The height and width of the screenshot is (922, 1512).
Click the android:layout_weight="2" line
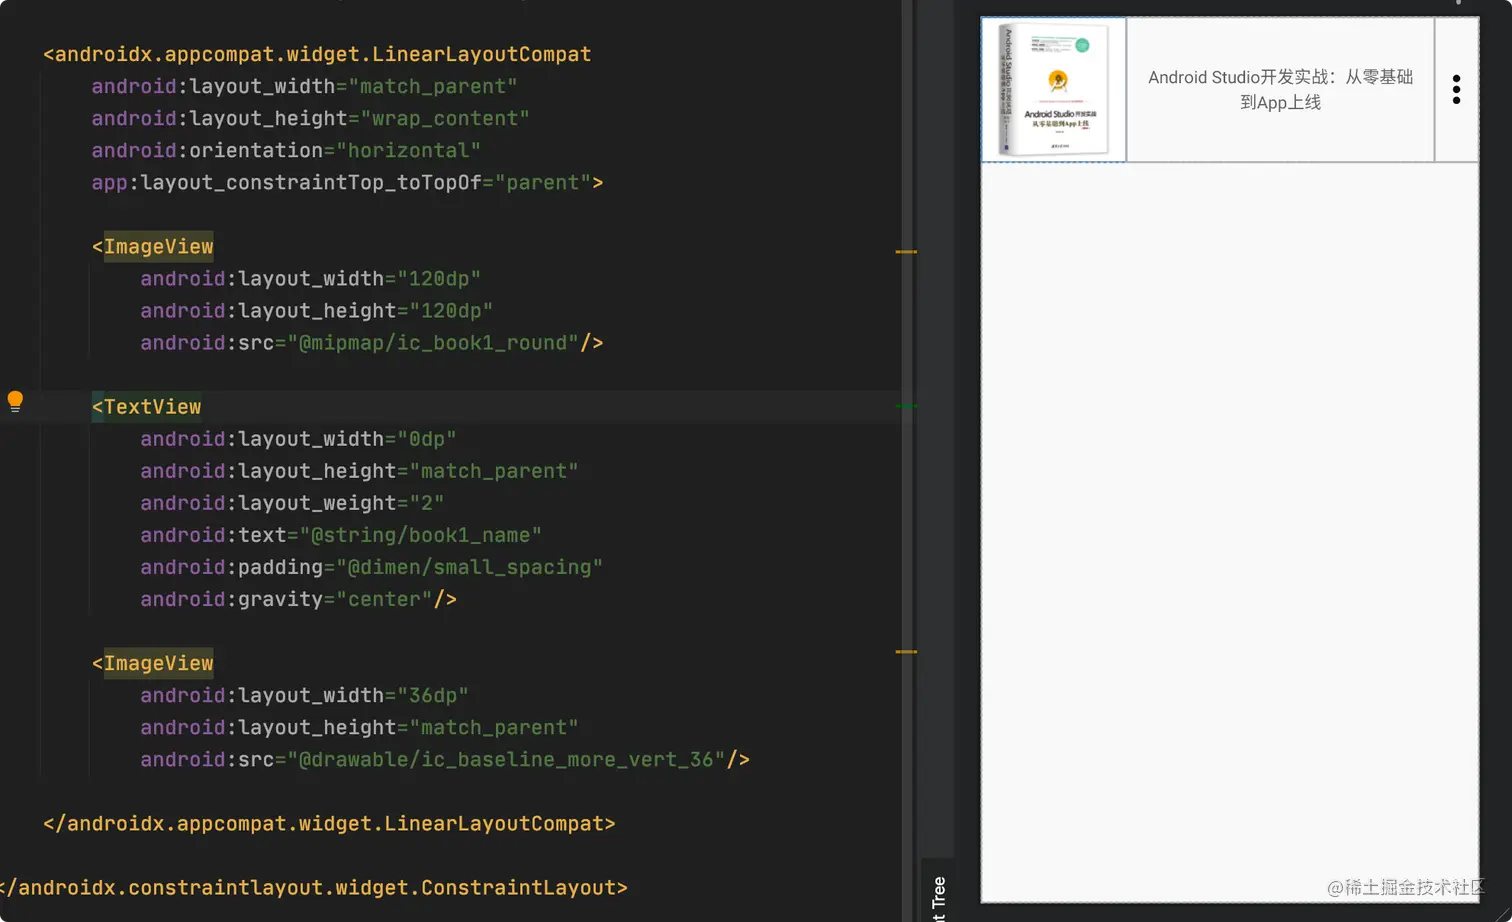coord(292,502)
